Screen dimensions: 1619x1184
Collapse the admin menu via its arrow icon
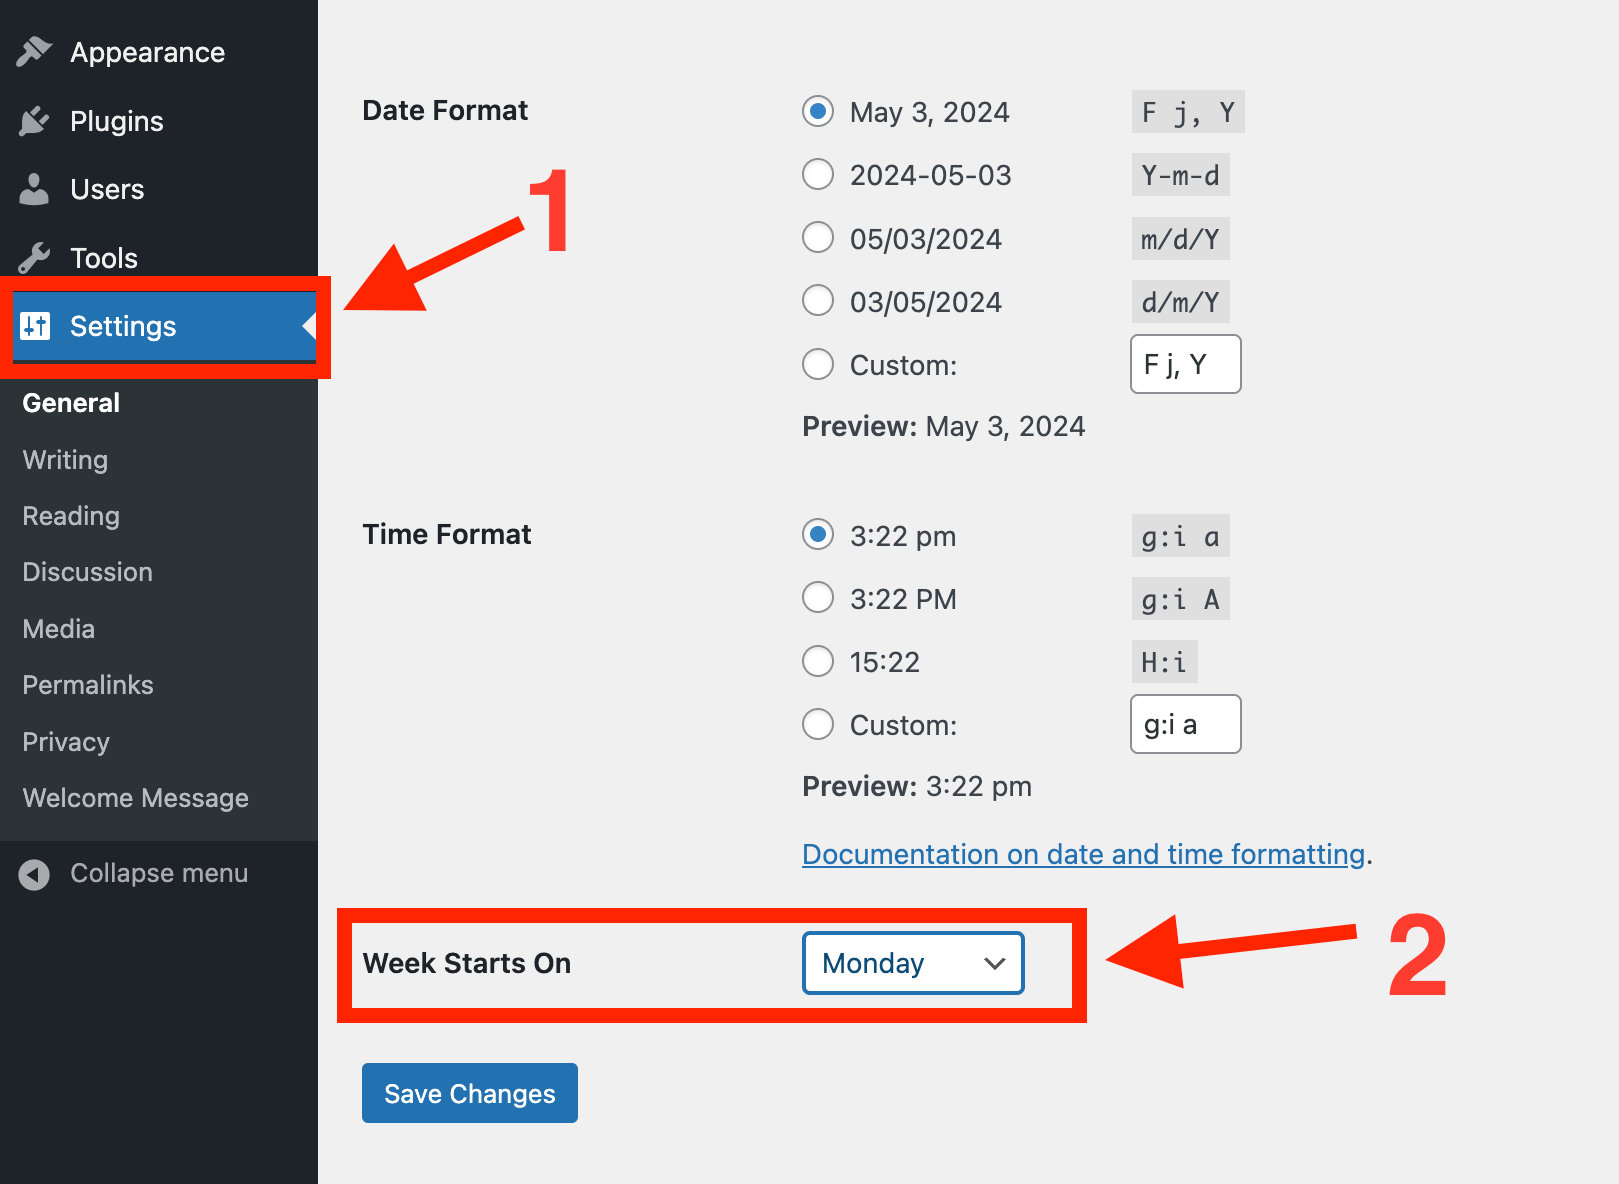[34, 873]
